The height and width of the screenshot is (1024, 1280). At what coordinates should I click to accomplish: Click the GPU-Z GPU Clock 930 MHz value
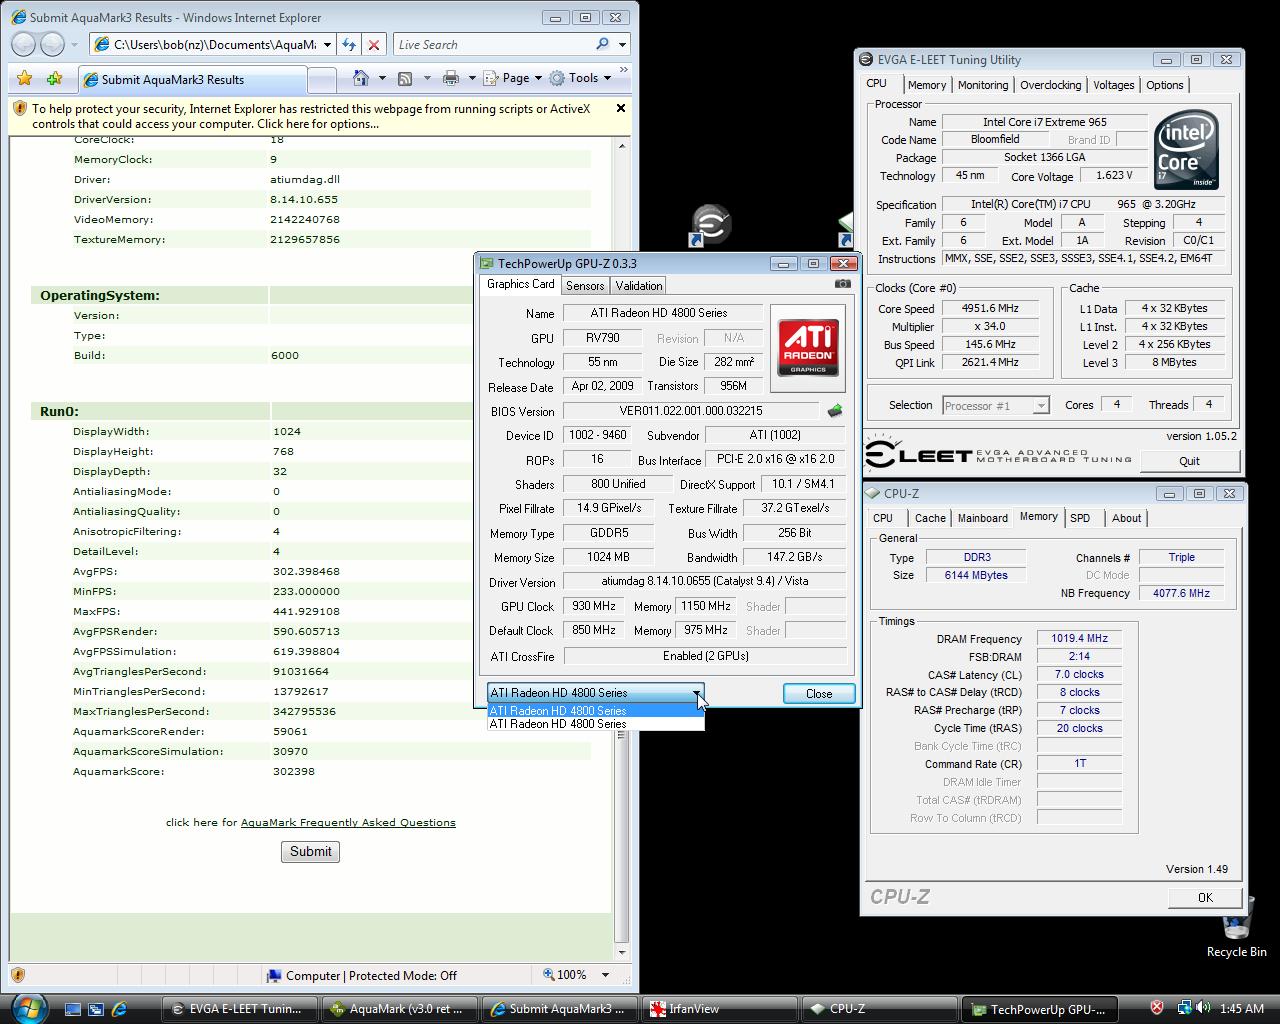(594, 606)
